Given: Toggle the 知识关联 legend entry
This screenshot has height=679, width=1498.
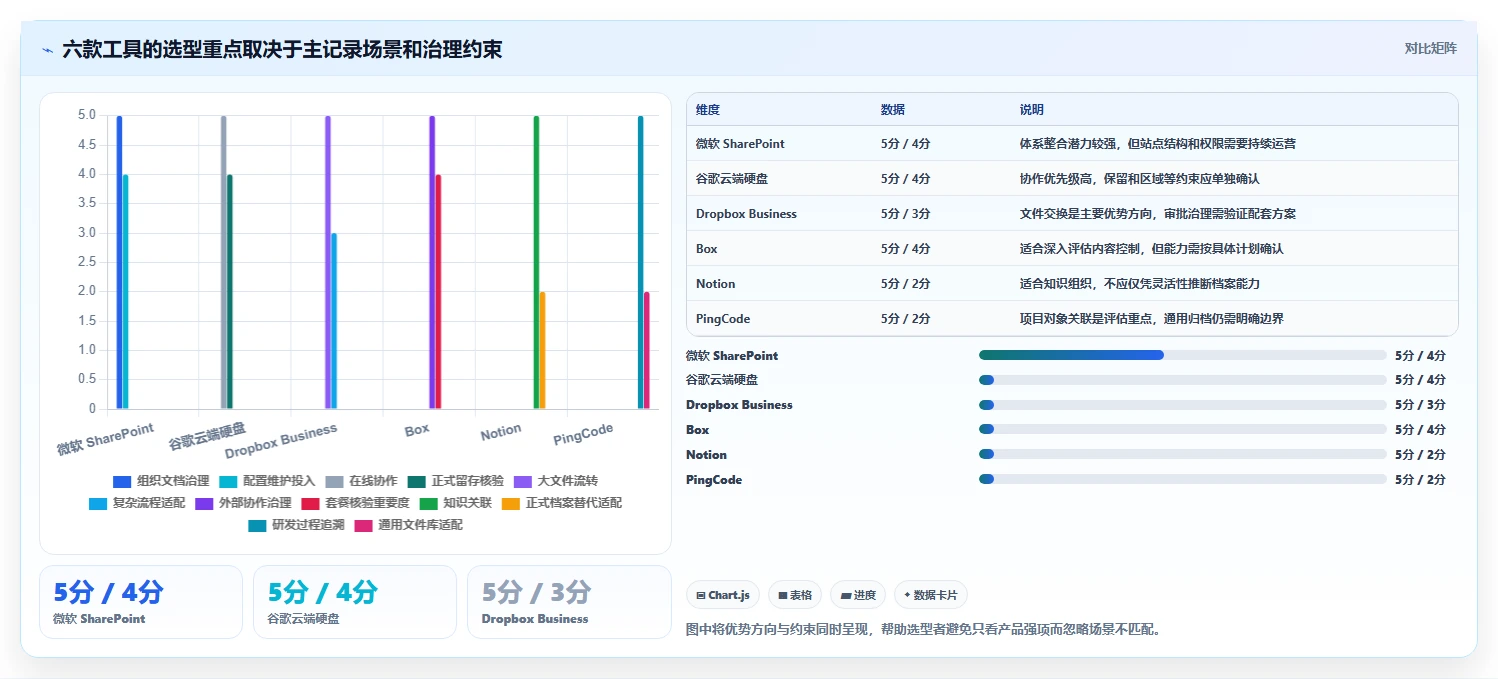Looking at the screenshot, I should click(x=455, y=503).
